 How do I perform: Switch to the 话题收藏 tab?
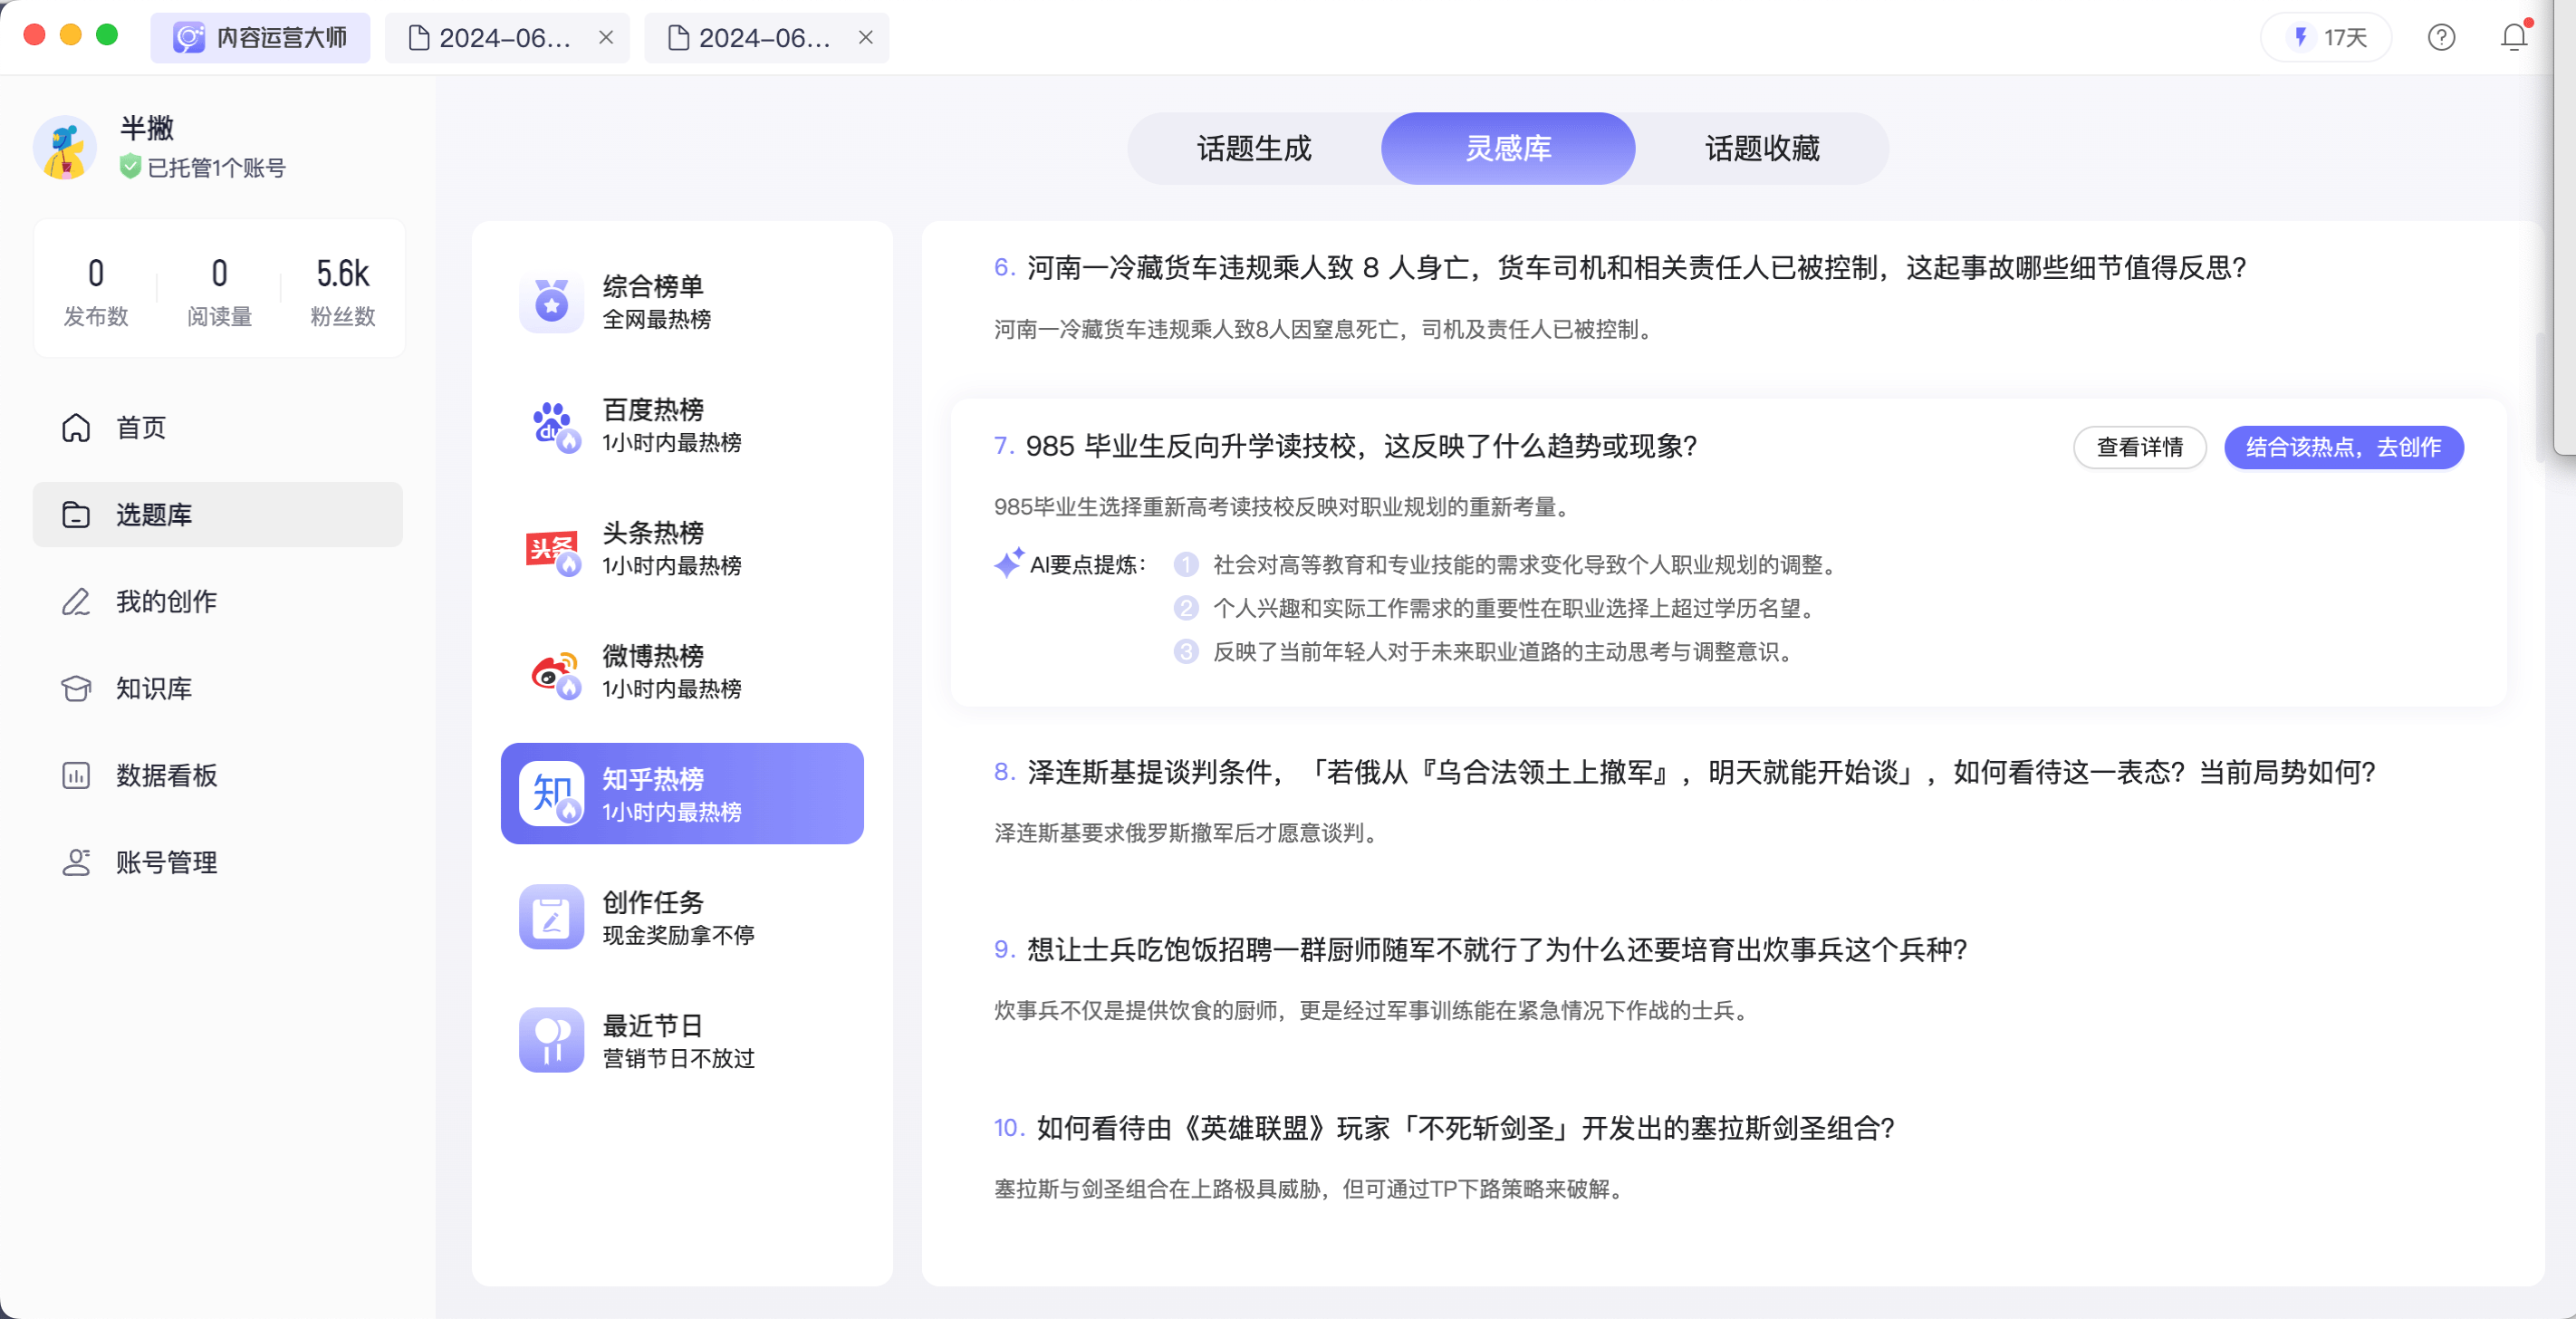(1762, 149)
